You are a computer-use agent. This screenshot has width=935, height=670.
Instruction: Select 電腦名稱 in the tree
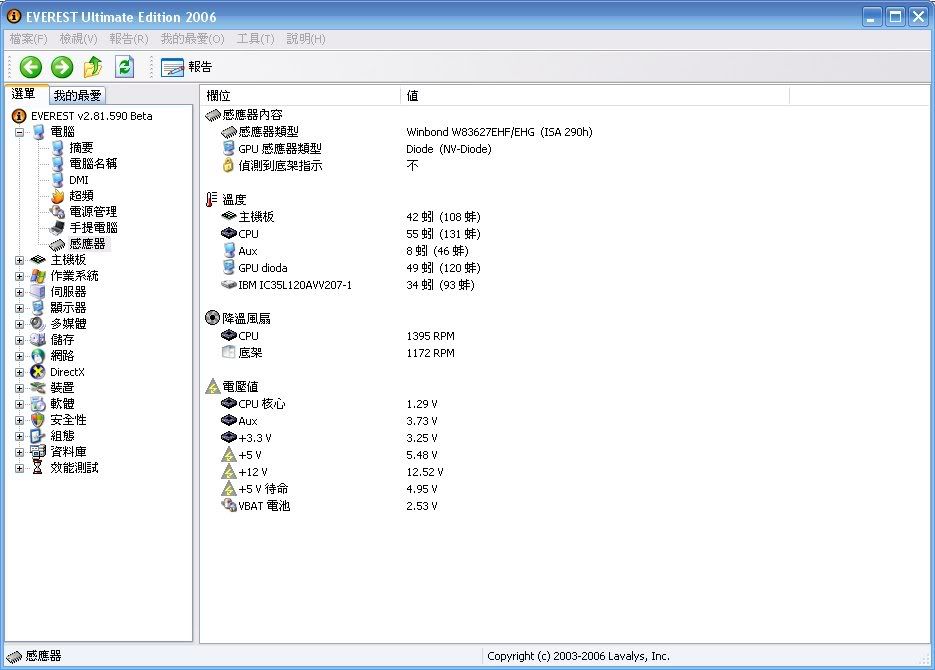point(93,164)
